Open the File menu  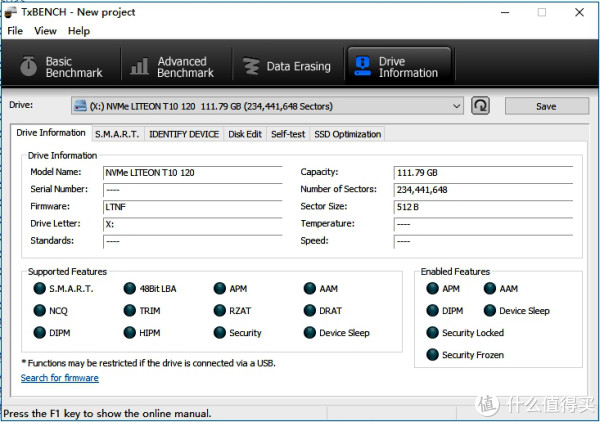pos(15,31)
